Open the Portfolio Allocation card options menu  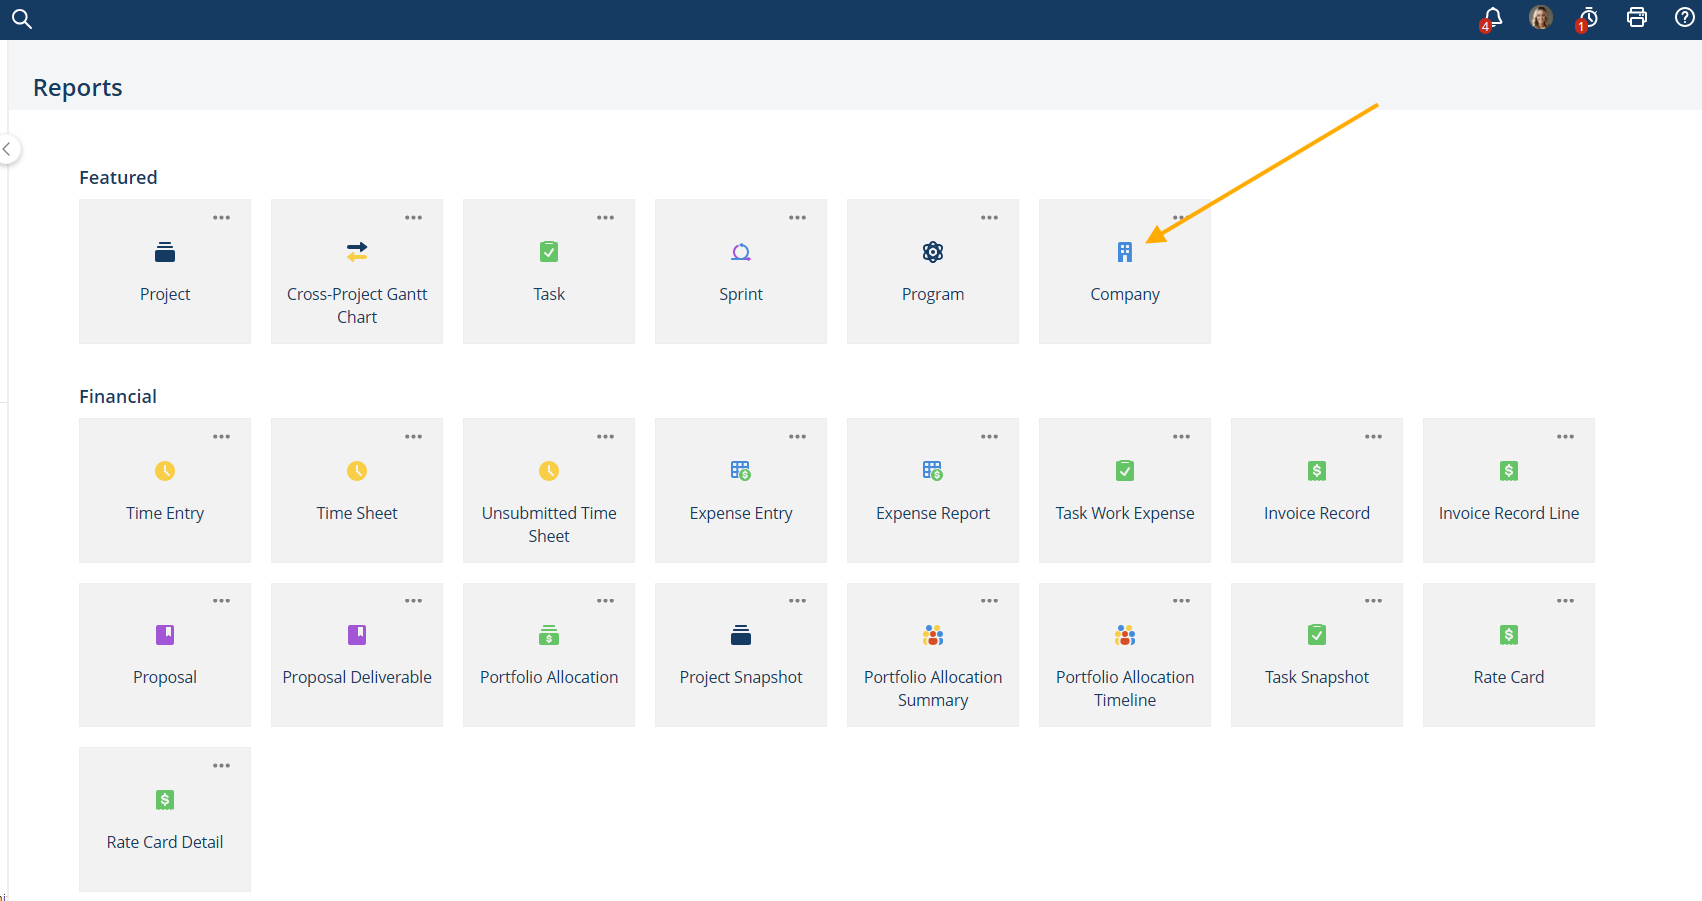606,601
